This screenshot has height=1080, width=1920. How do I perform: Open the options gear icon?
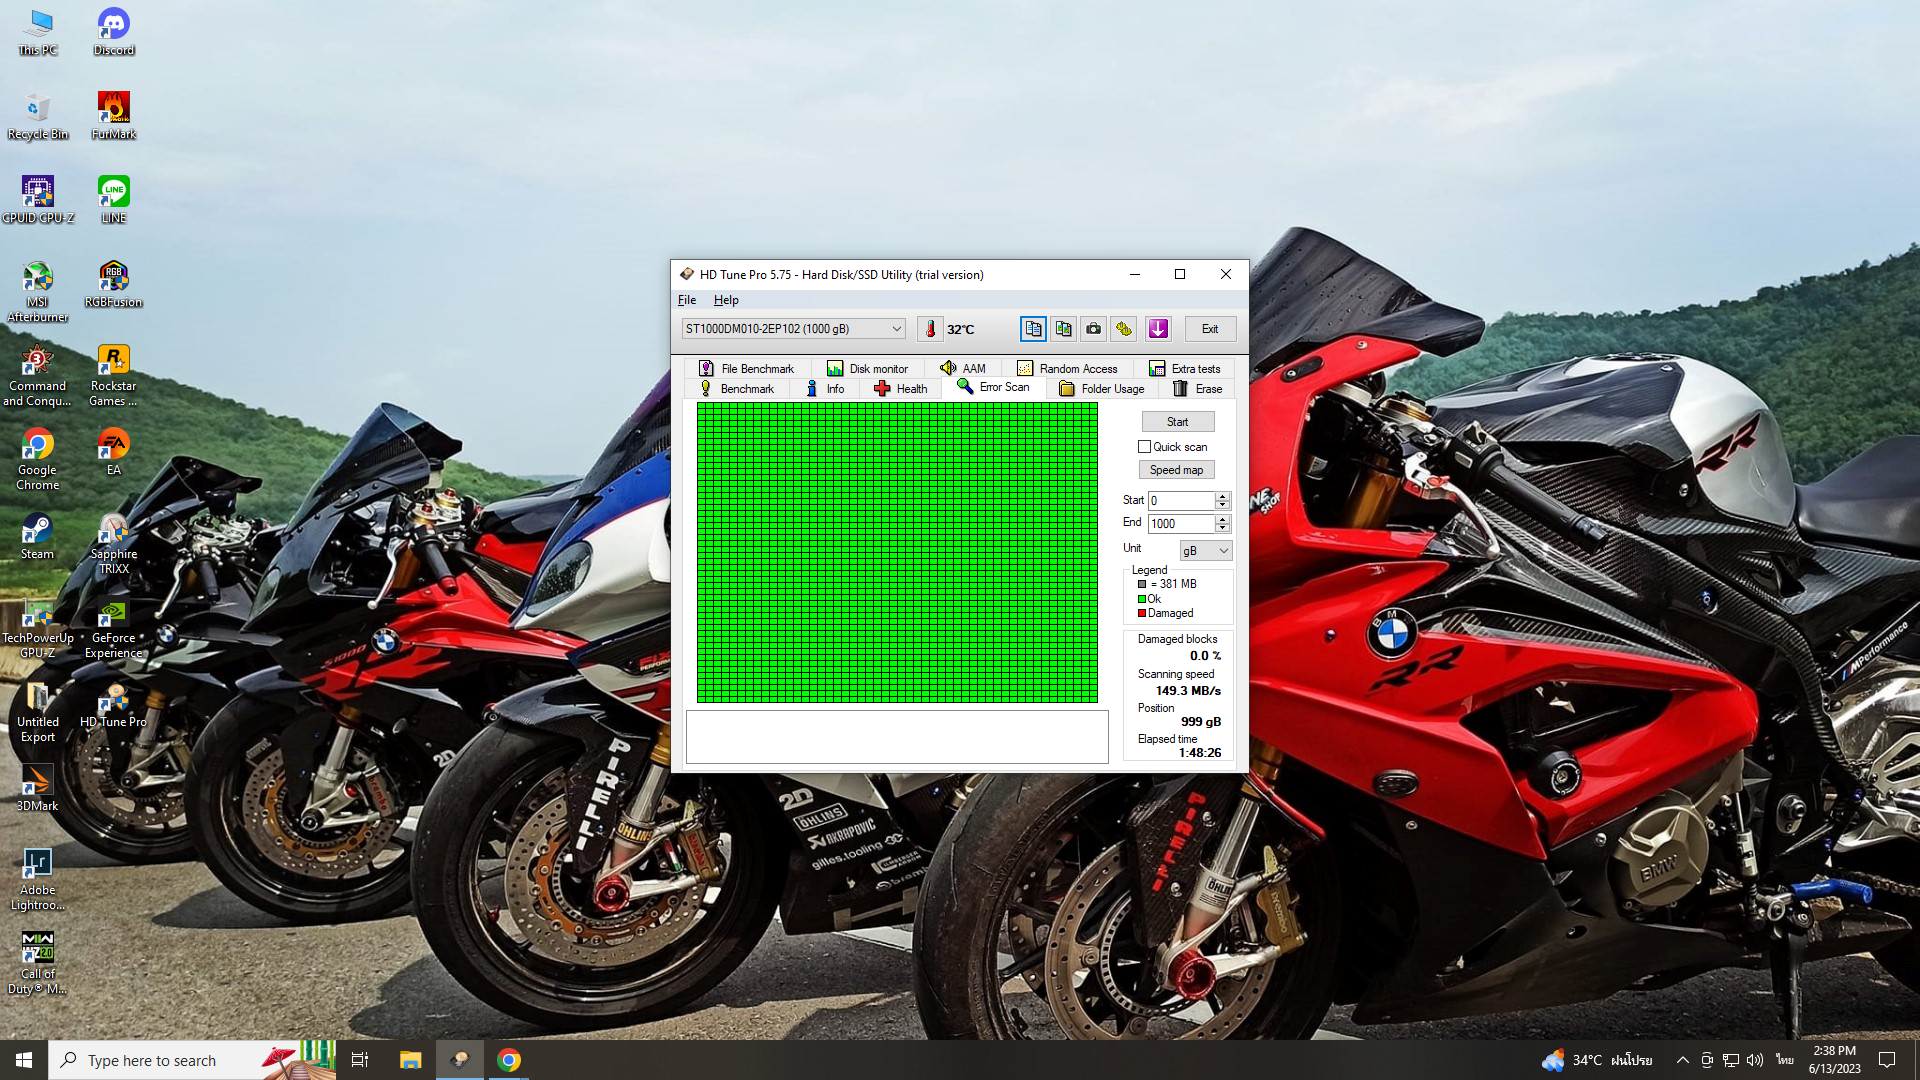(1124, 329)
